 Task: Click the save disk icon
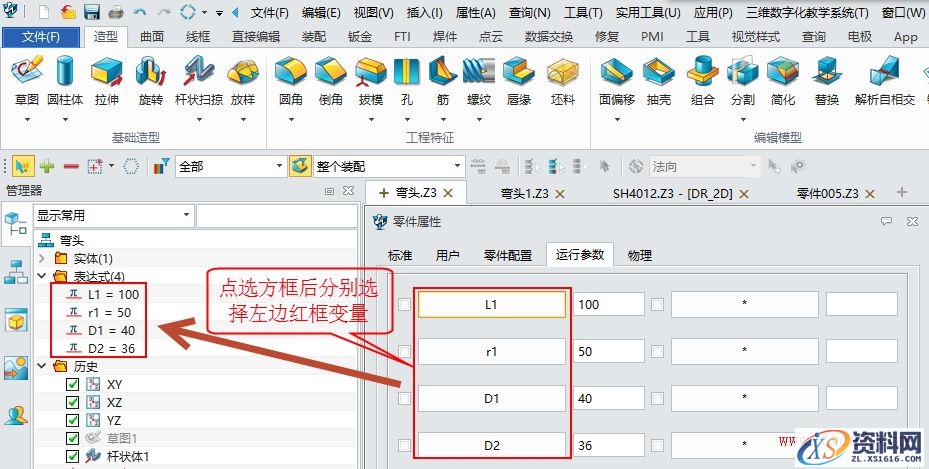pos(91,11)
